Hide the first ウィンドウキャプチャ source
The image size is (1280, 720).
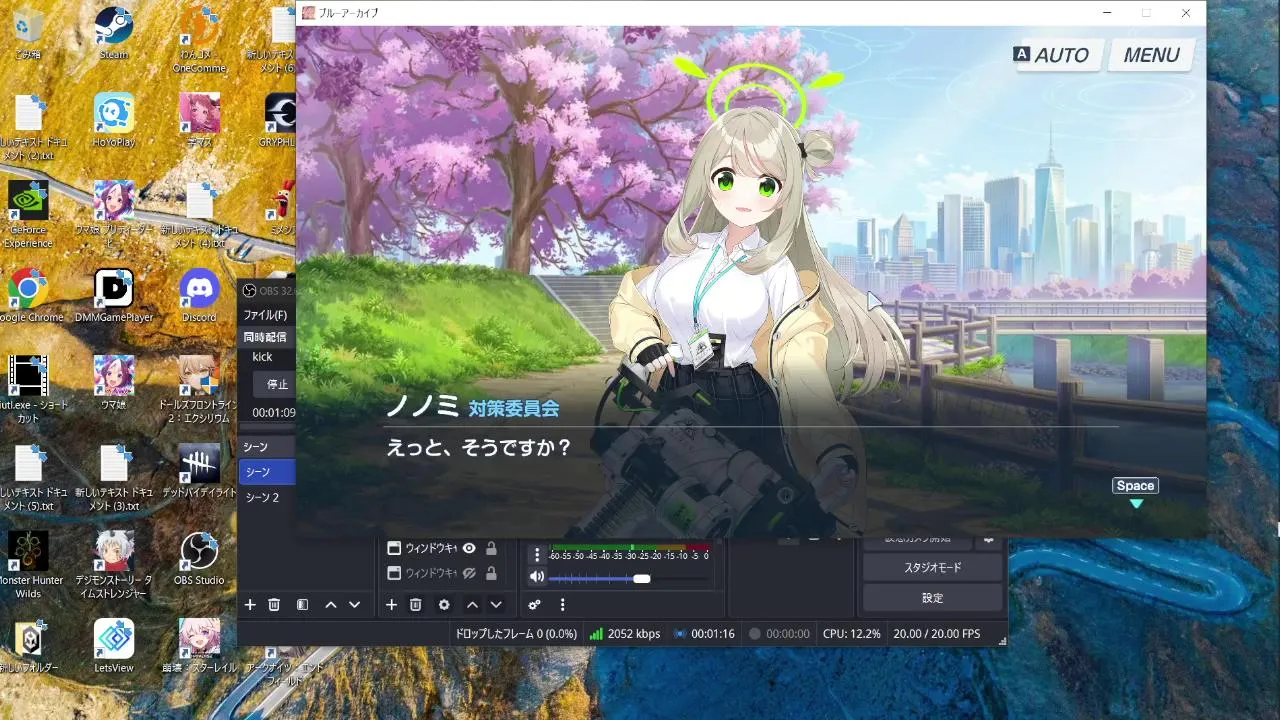pyautogui.click(x=469, y=548)
